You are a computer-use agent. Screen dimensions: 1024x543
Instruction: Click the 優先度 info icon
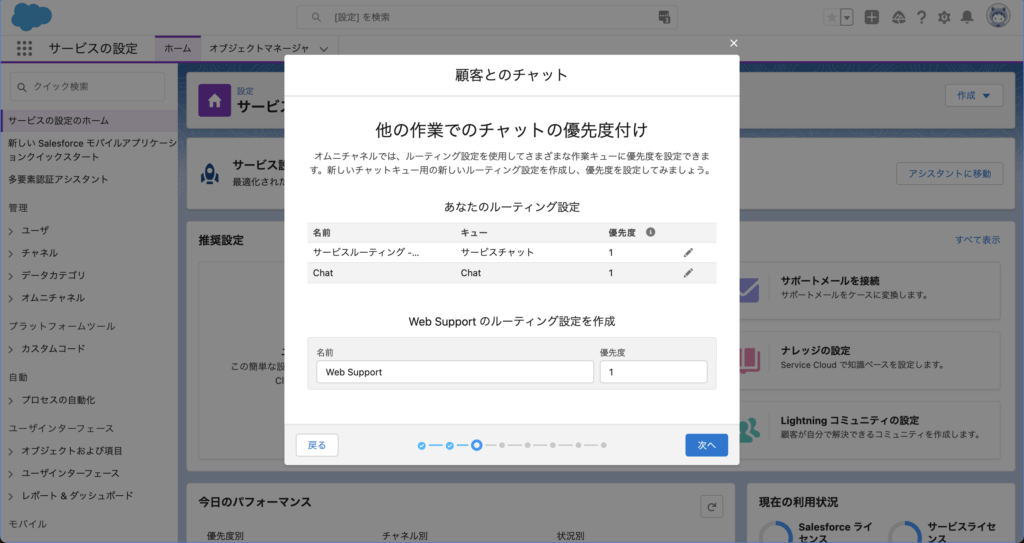[650, 232]
